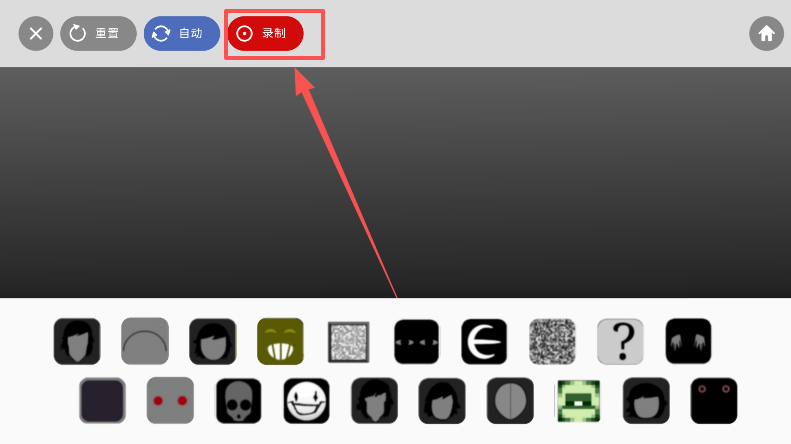Select the olive grinning teeth face icon

(x=280, y=341)
